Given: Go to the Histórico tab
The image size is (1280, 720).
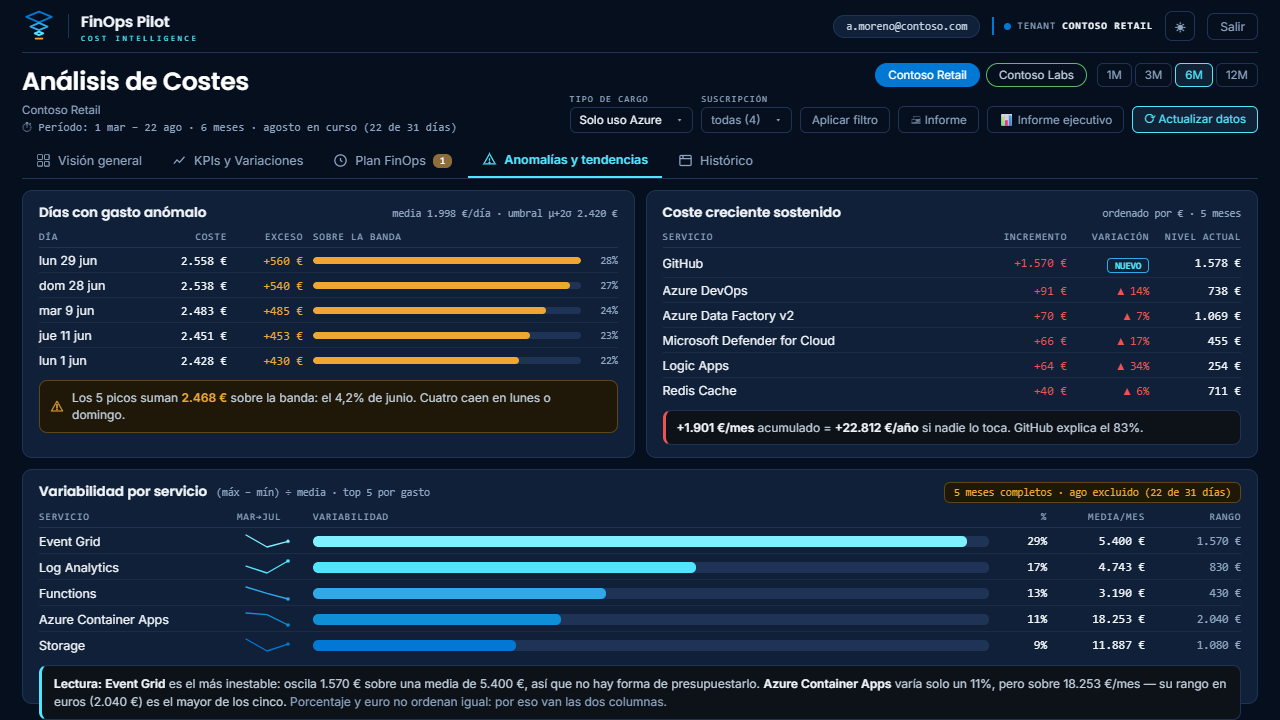Looking at the screenshot, I should pyautogui.click(x=716, y=161).
